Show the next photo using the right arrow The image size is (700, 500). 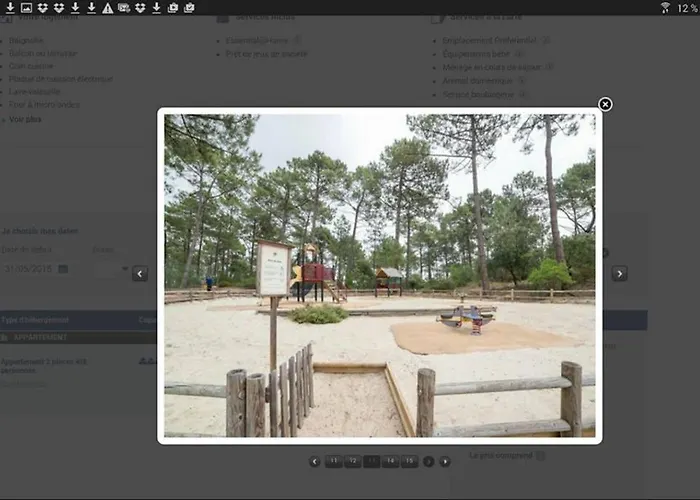(x=619, y=274)
